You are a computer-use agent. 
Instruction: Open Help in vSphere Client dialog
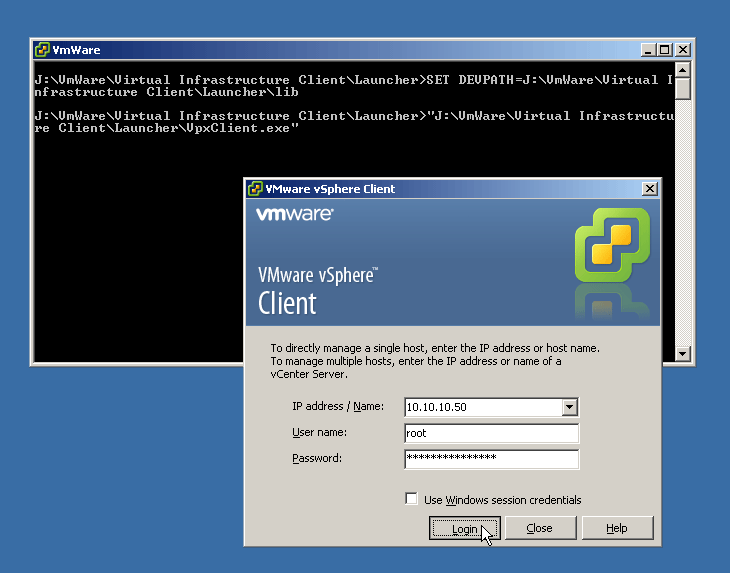[x=617, y=528]
